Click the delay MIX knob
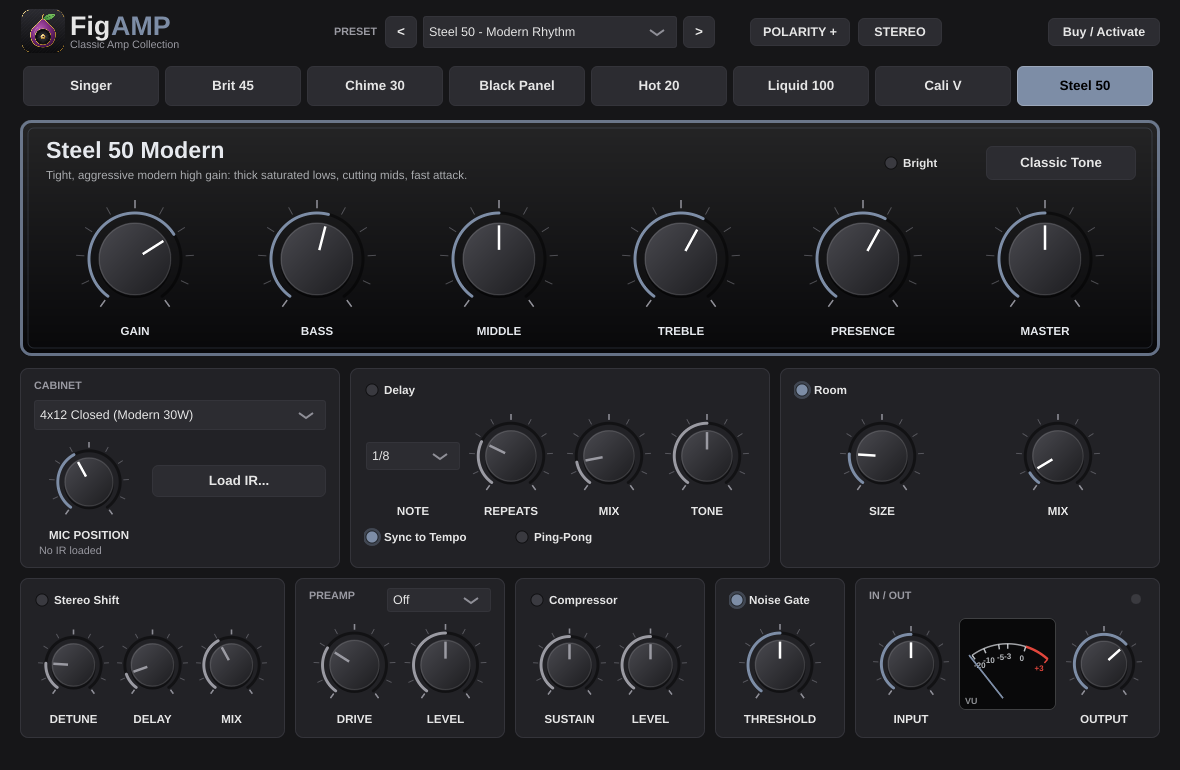 [609, 455]
